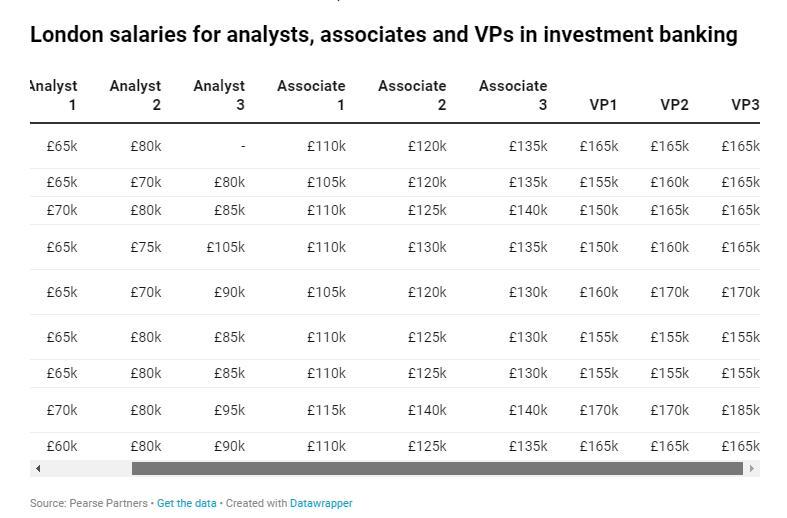Click the right scroll arrow of table scrollbar
787x518 pixels.
click(751, 468)
